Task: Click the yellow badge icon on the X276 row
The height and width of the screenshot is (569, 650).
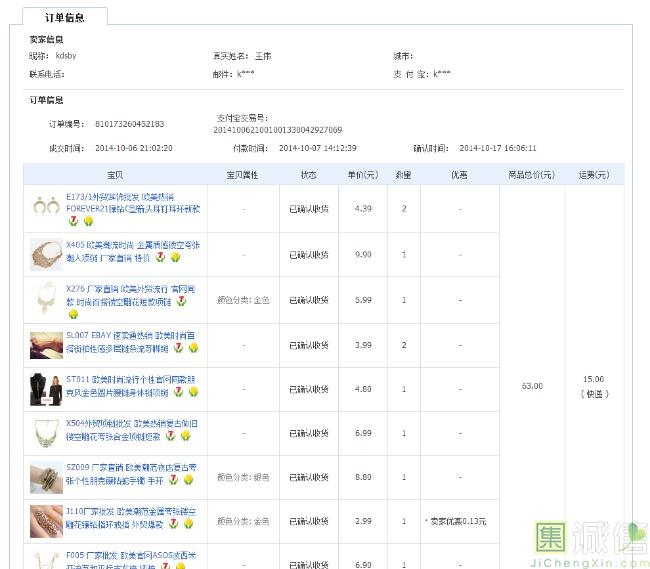Action: click(x=74, y=313)
